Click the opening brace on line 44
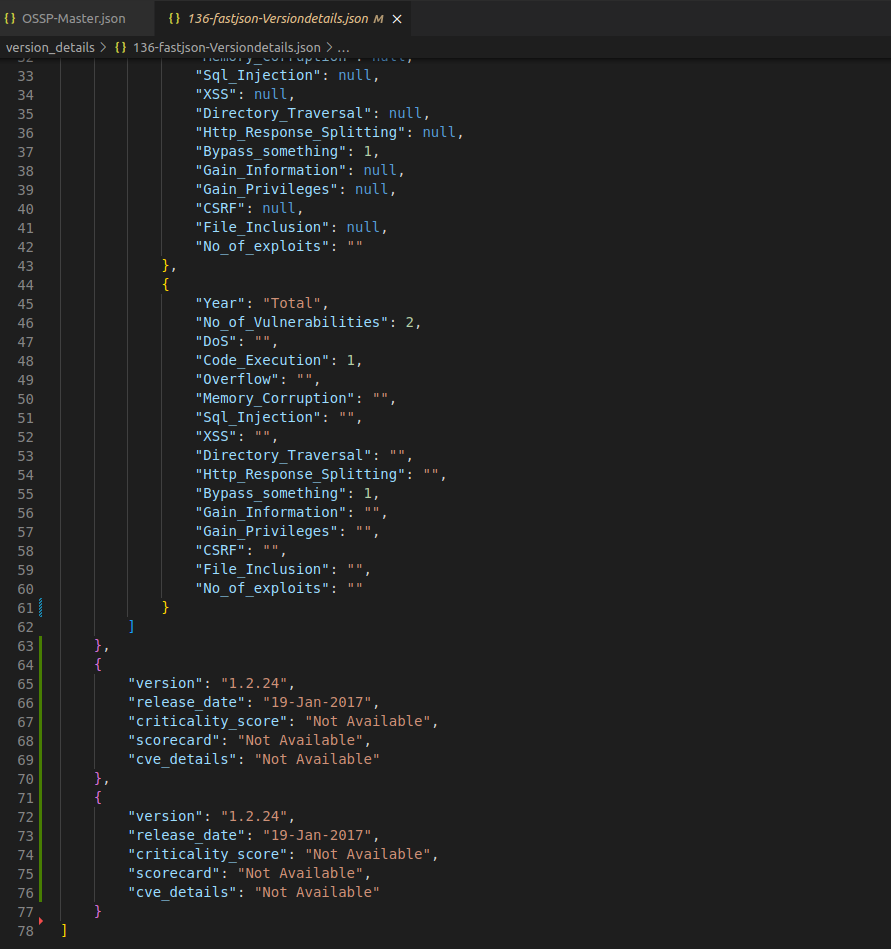 (166, 284)
